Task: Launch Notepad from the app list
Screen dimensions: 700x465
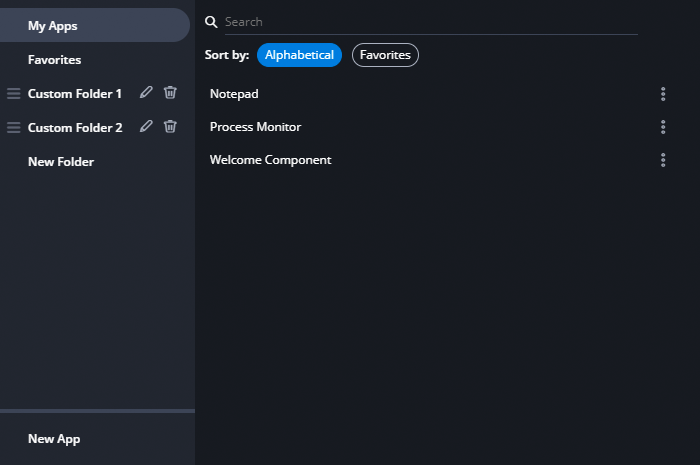Action: click(234, 94)
